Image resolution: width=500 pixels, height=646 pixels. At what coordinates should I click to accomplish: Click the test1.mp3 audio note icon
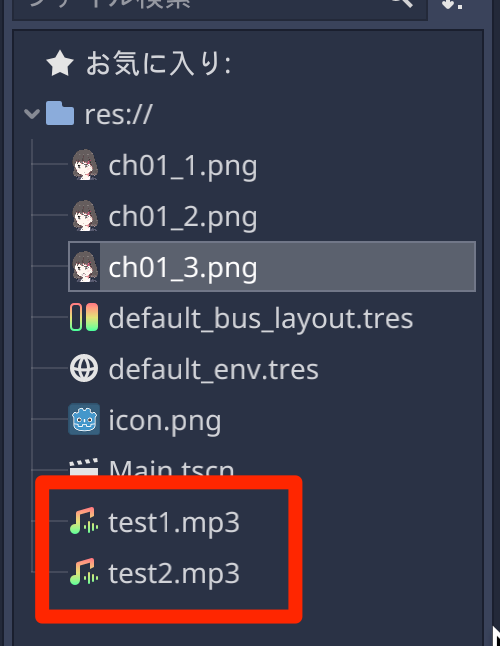click(84, 521)
